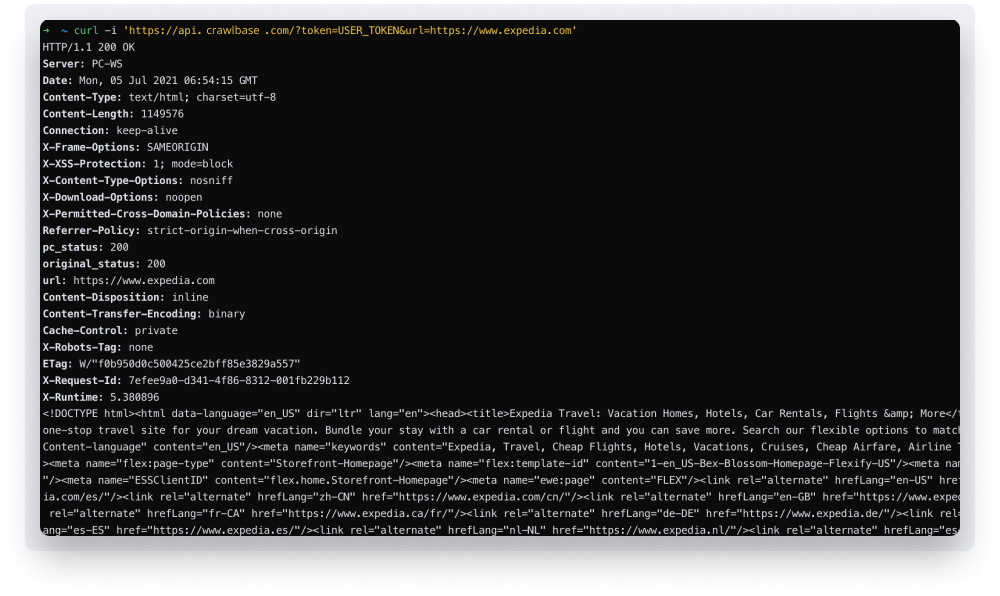Click the 'content="FLEX"' attribute
The height and width of the screenshot is (596, 1000).
[x=645, y=480]
